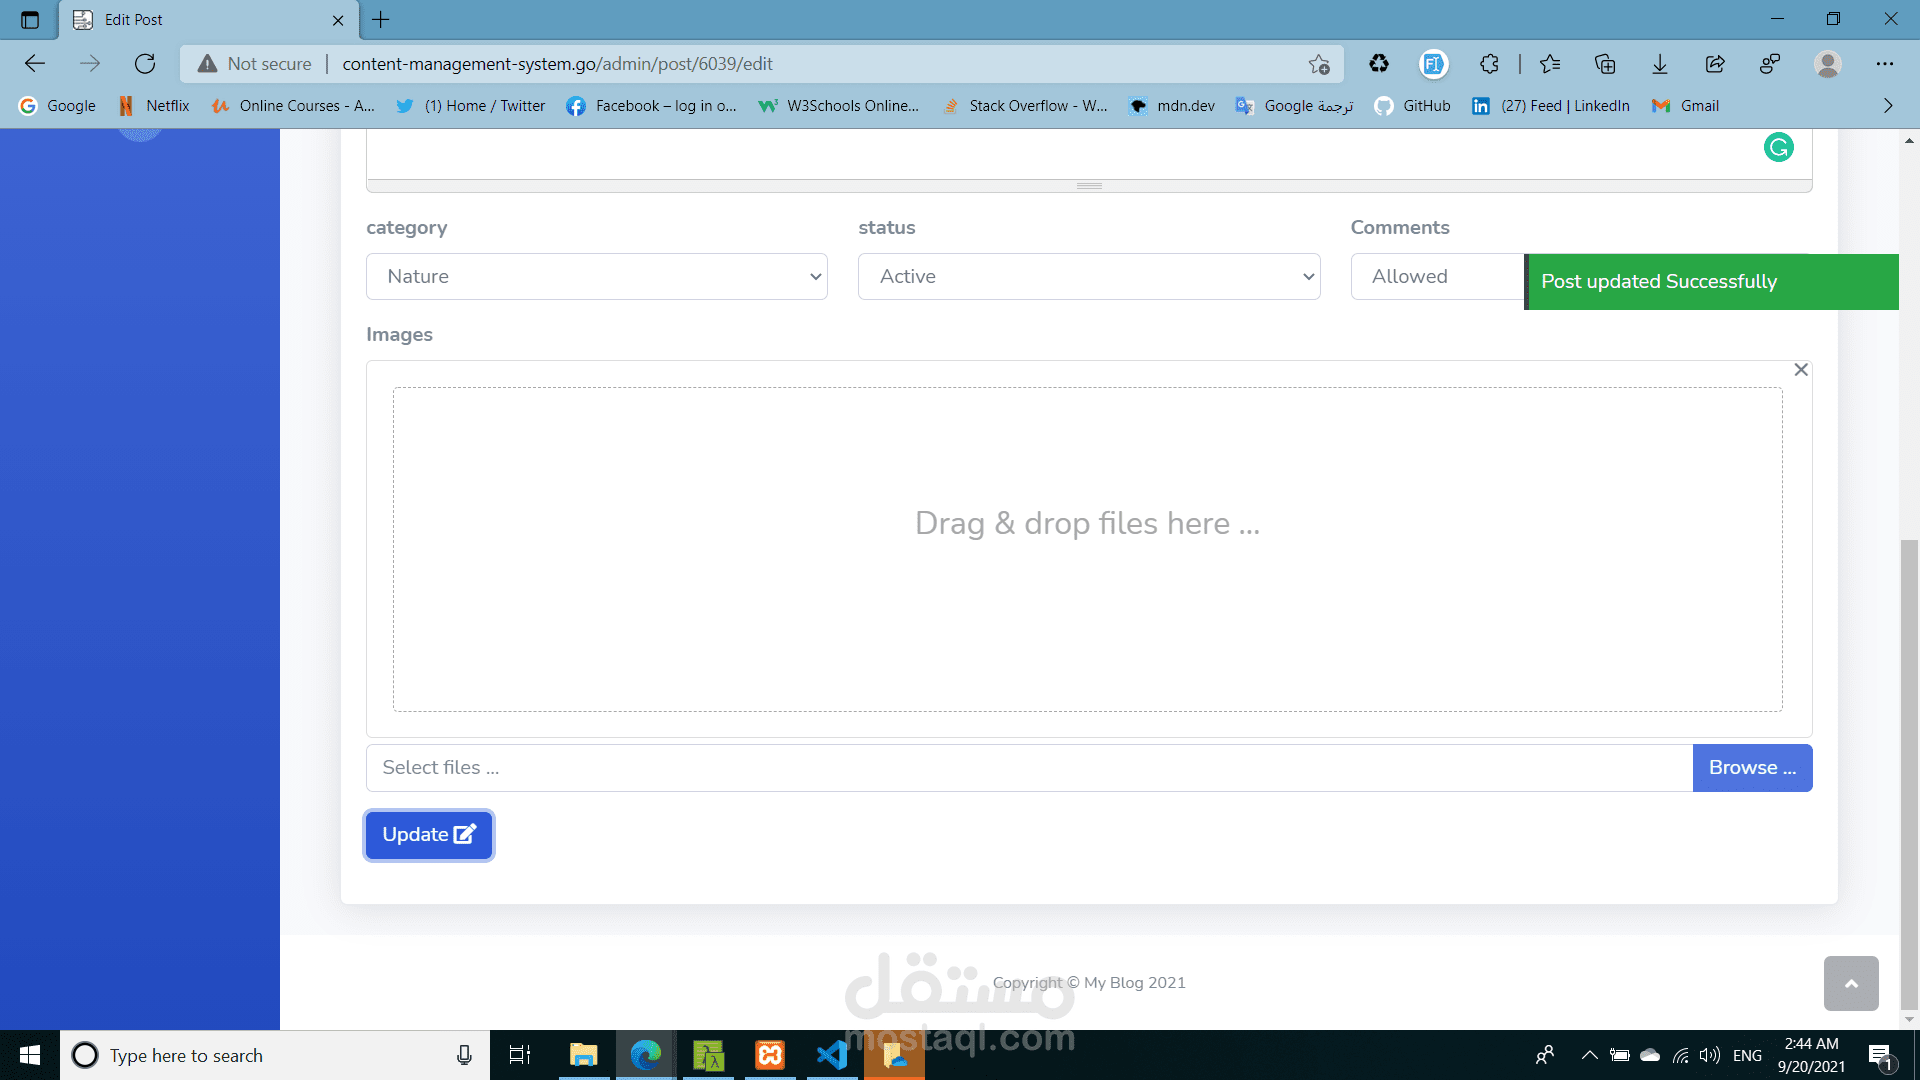Viewport: 1920px width, 1080px height.
Task: Open XAMPP from the taskbar
Action: (770, 1055)
